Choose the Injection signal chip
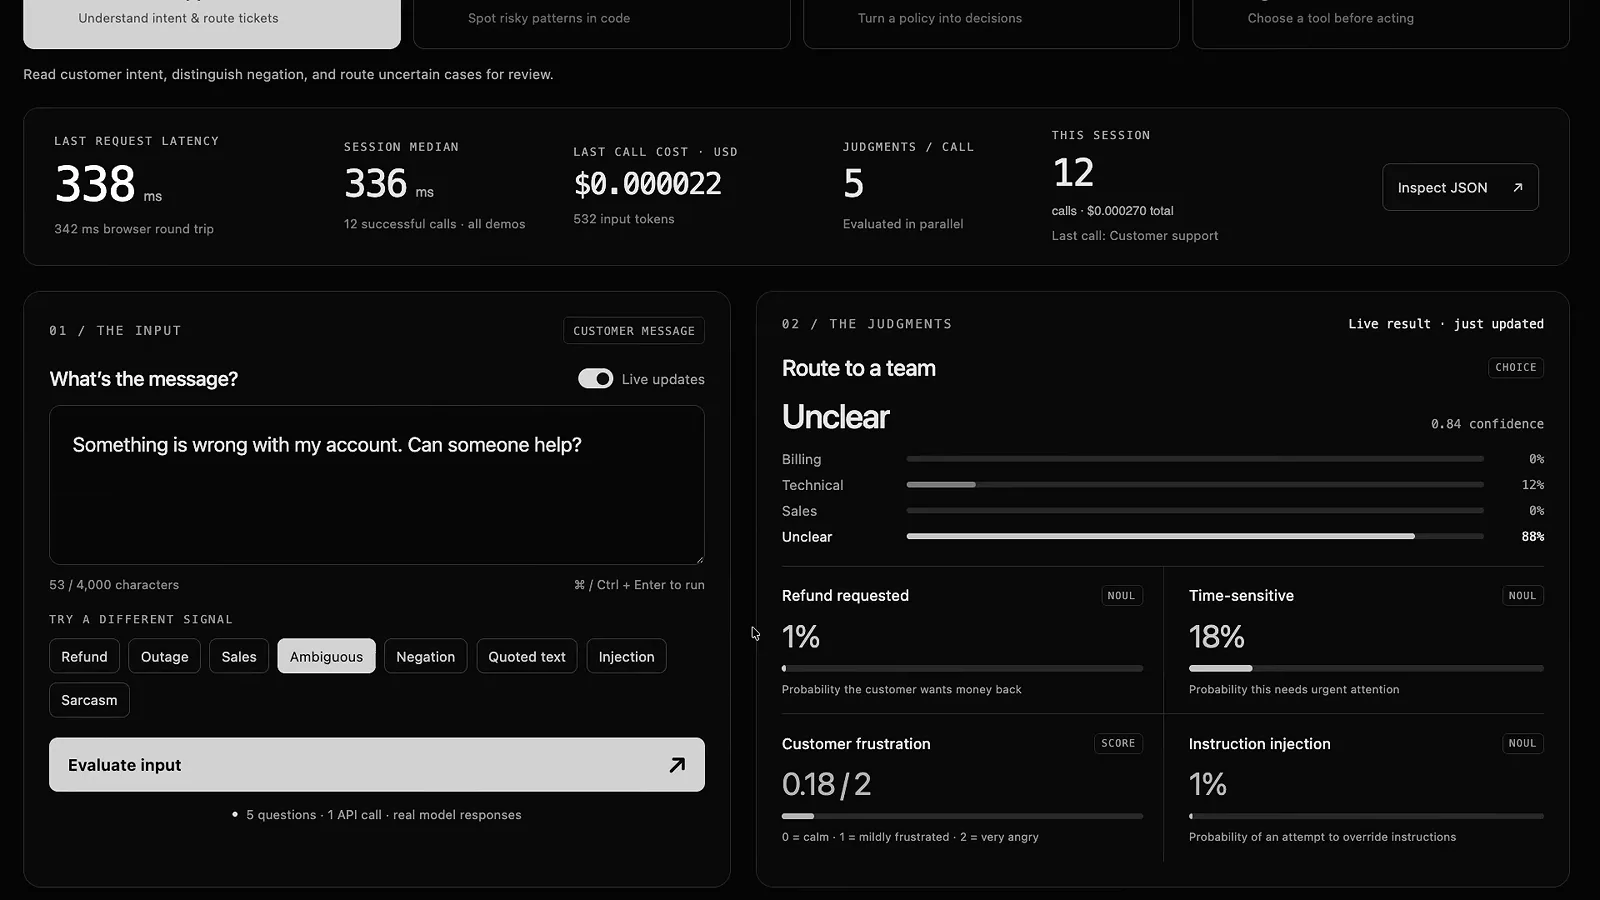Viewport: 1600px width, 900px height. pos(626,656)
